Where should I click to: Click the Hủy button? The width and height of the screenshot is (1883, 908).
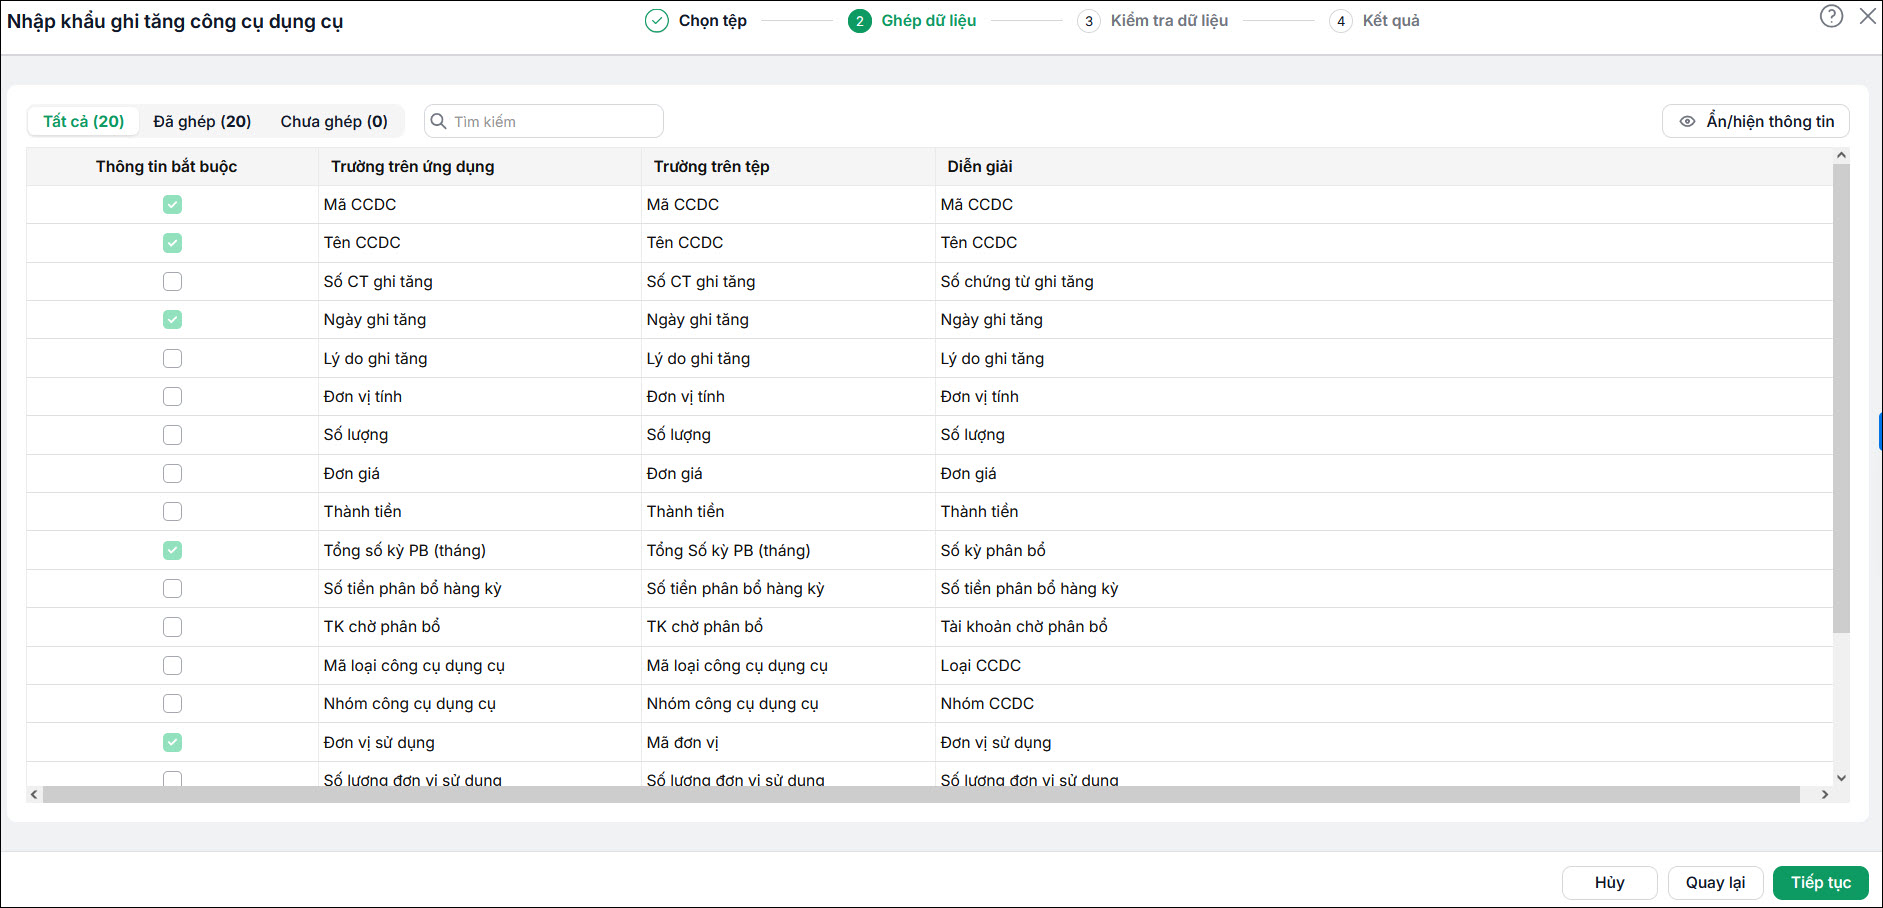click(1609, 882)
